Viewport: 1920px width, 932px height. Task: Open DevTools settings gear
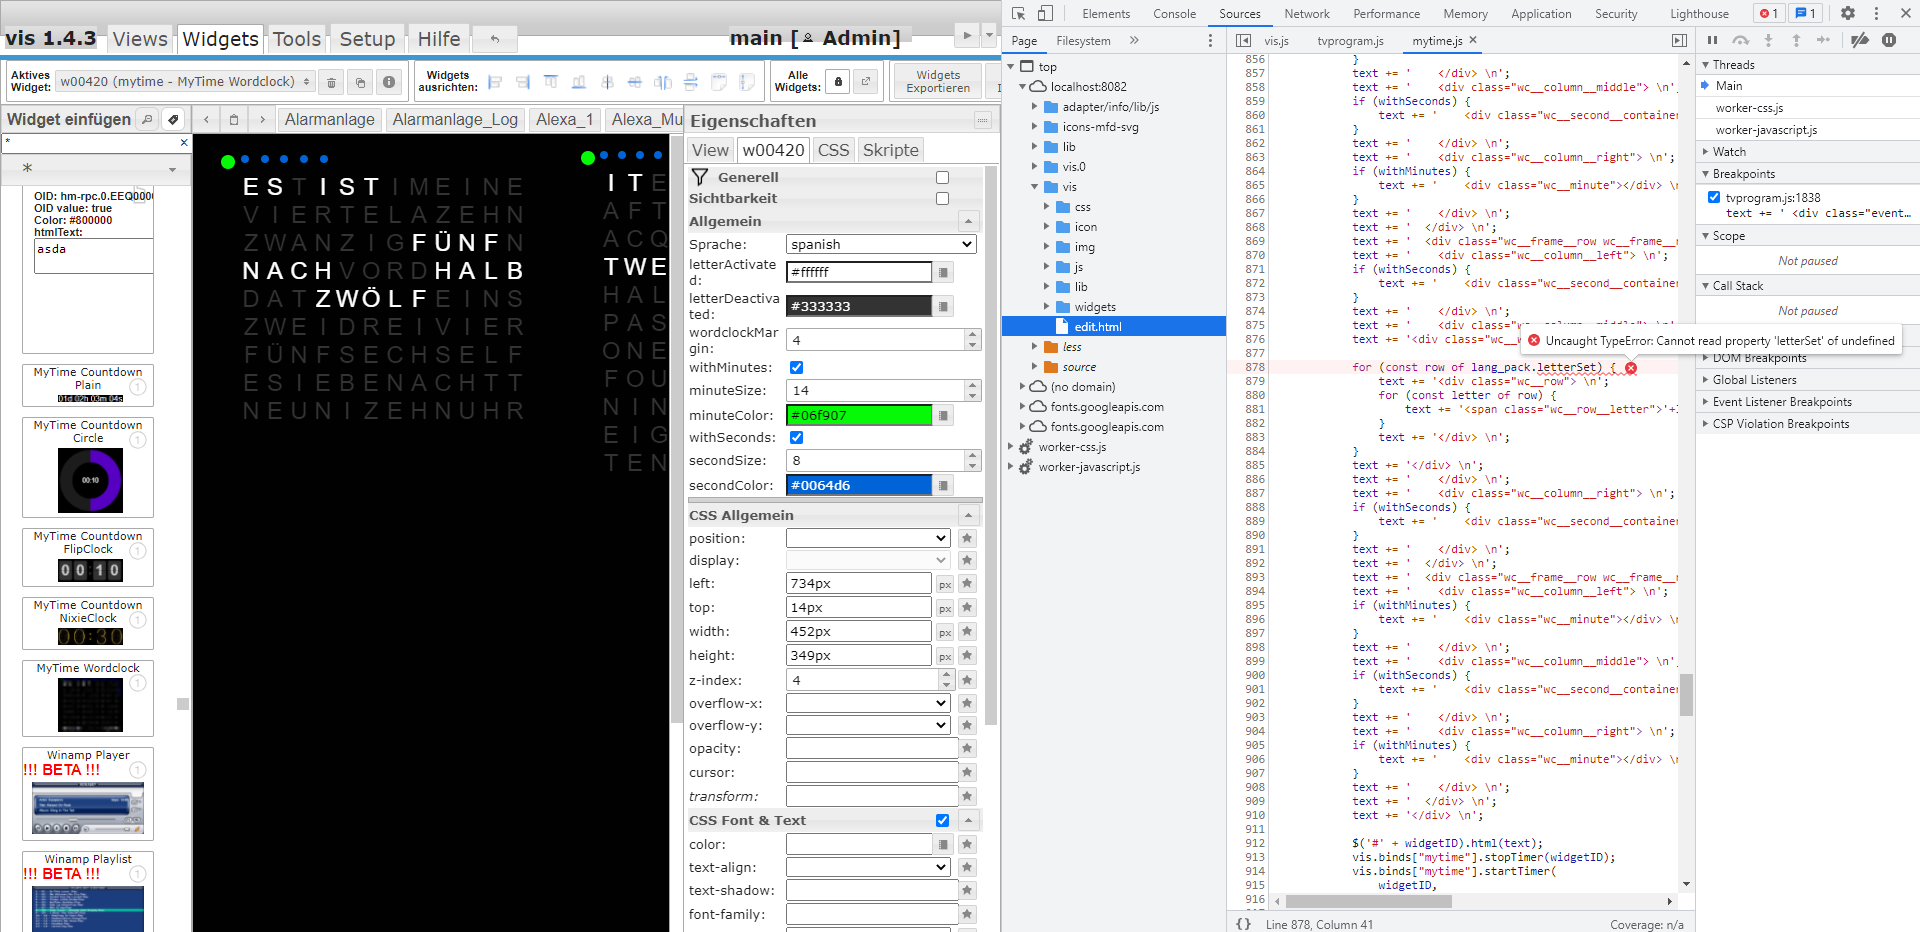1848,13
